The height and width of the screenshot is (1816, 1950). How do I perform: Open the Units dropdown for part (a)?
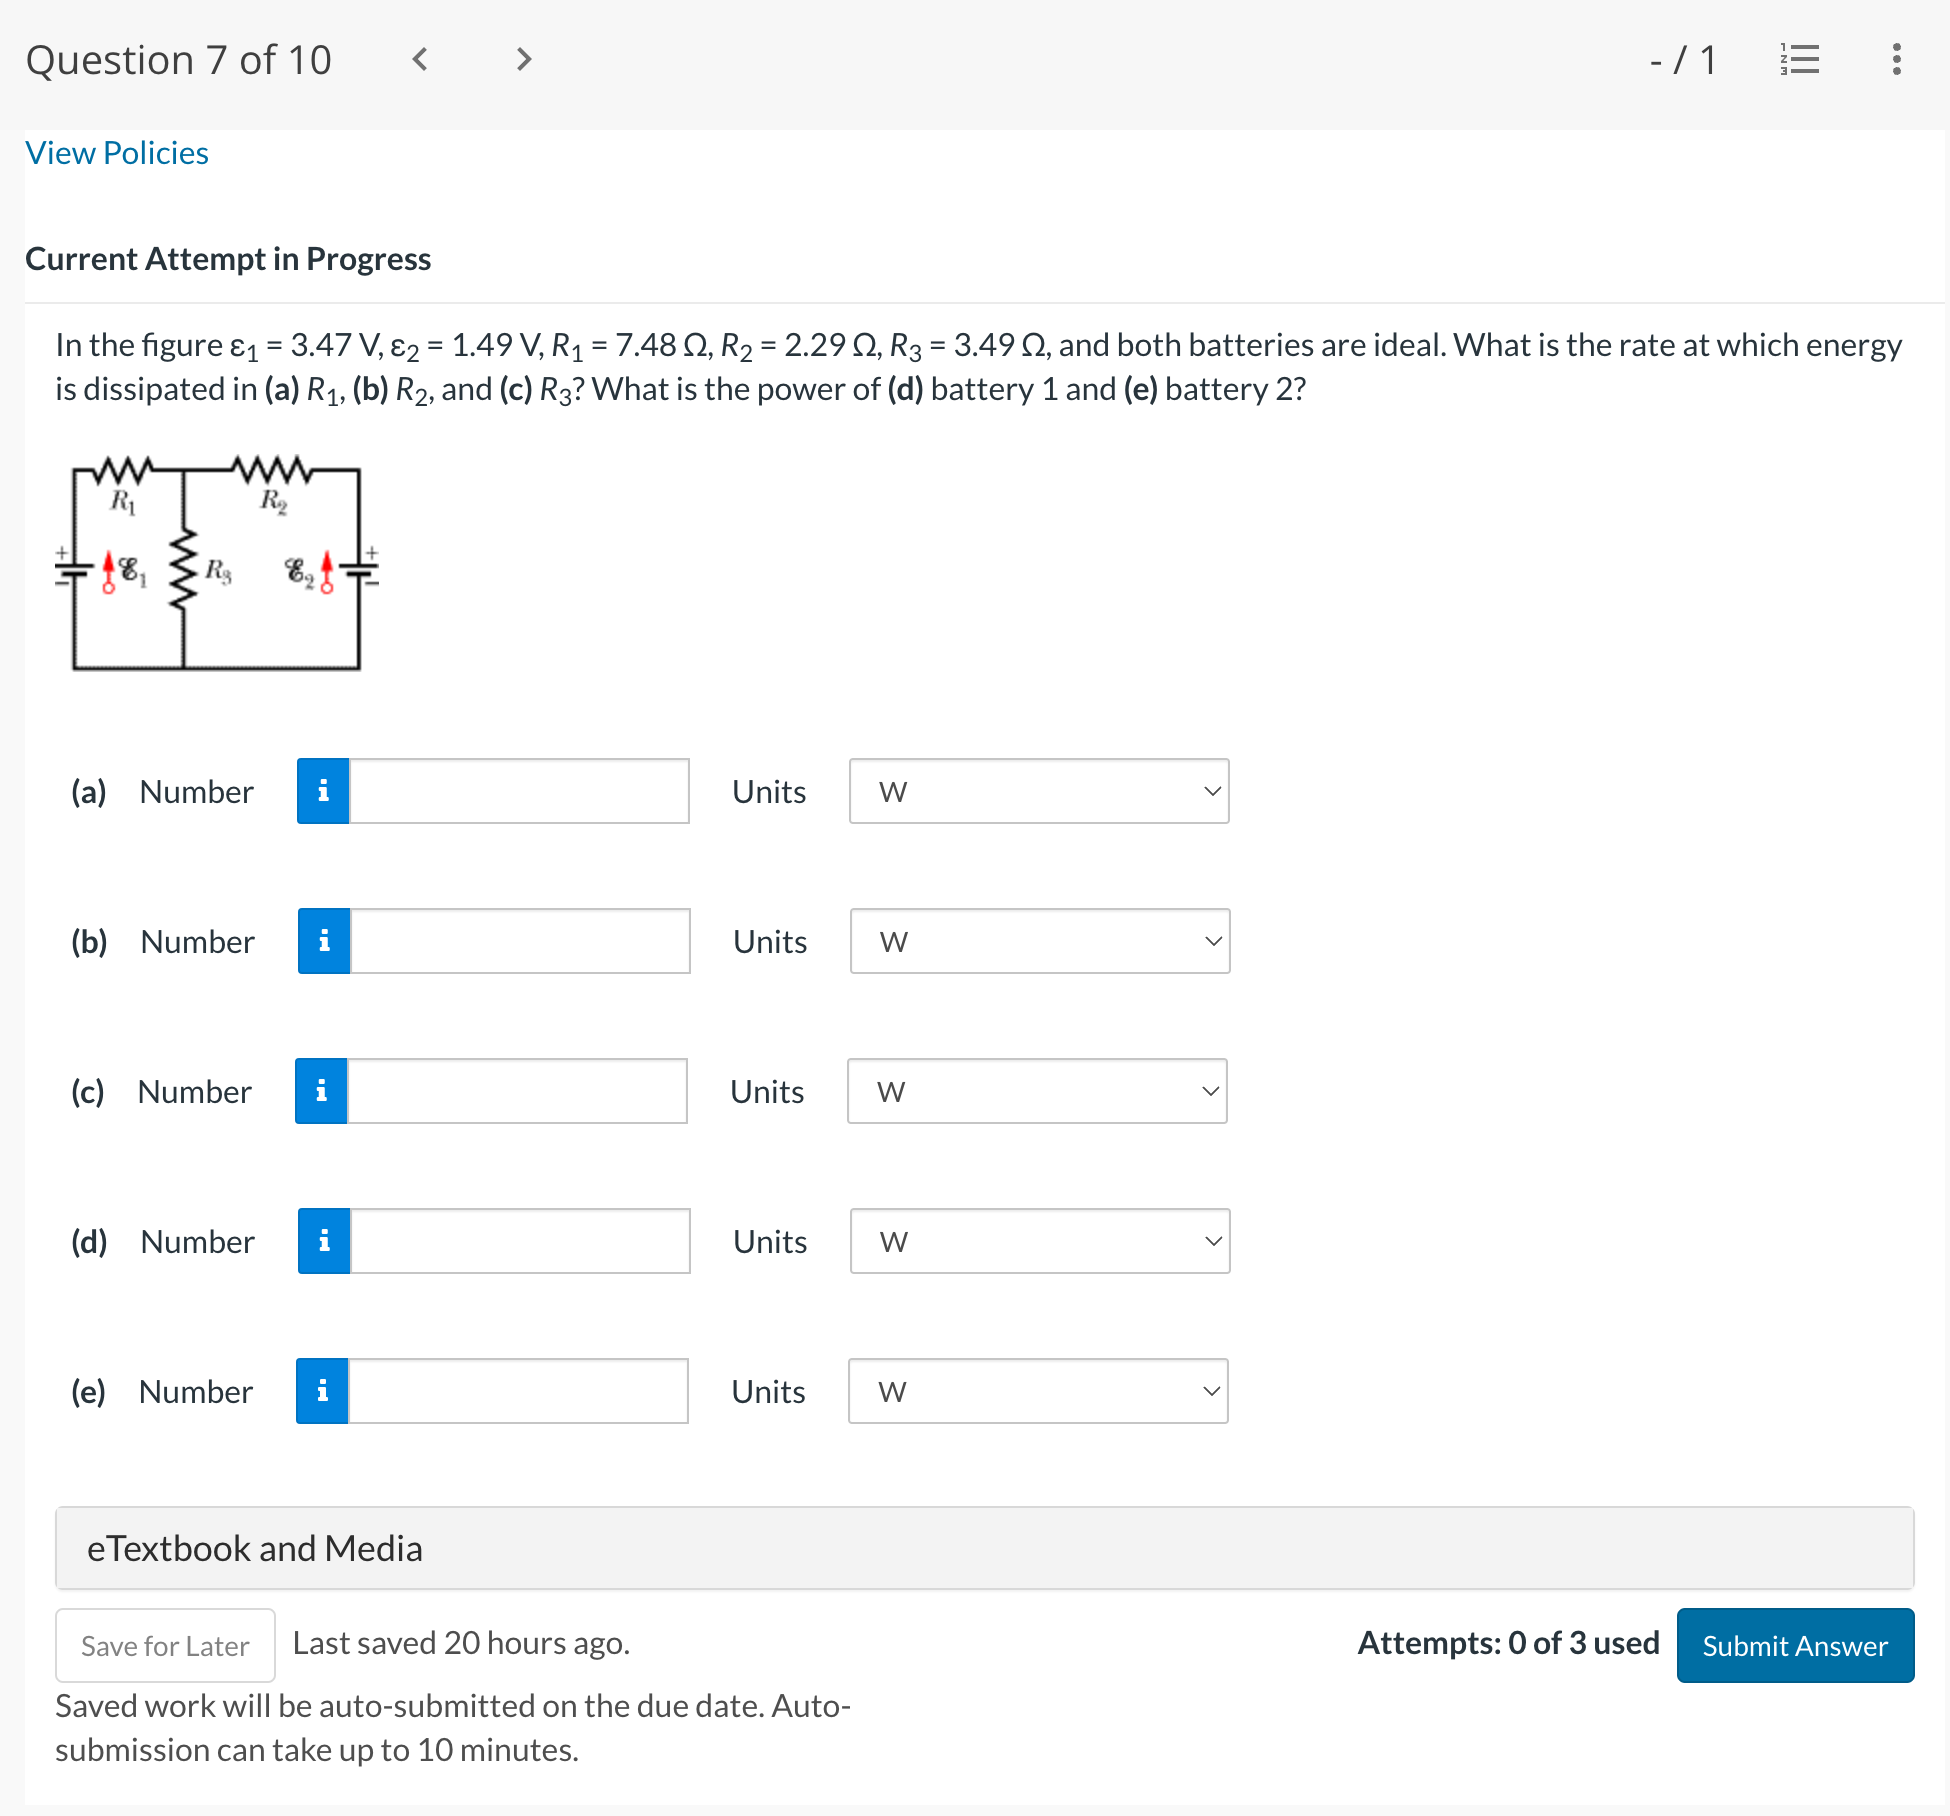[1039, 791]
